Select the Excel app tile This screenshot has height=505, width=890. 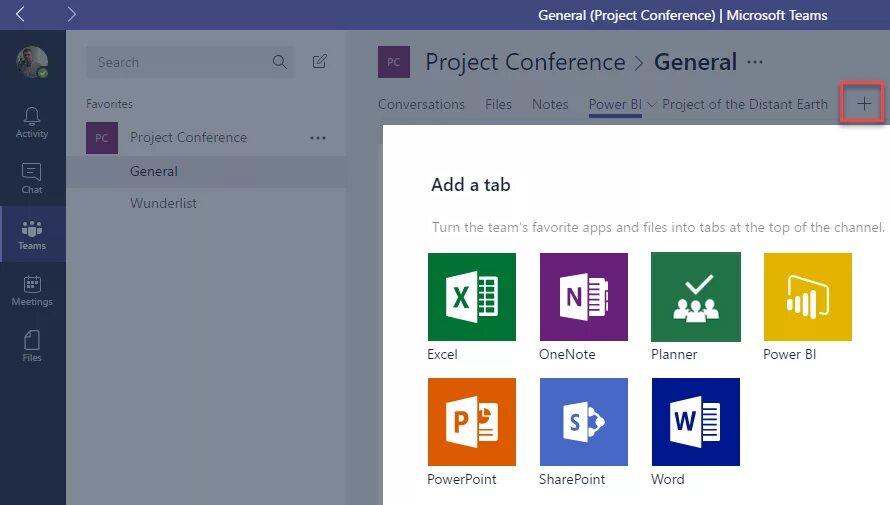pos(472,297)
